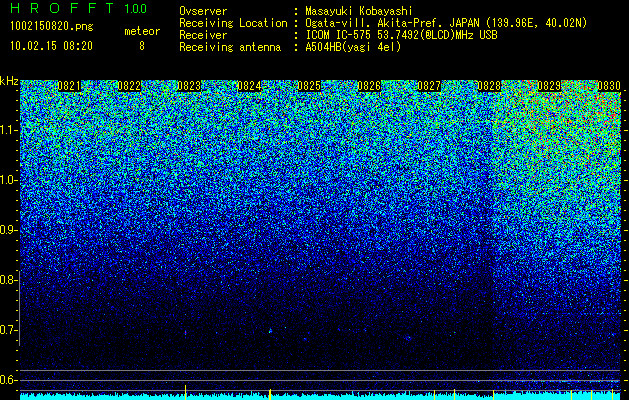Click the 0.6 frequency axis label

[x=7, y=380]
